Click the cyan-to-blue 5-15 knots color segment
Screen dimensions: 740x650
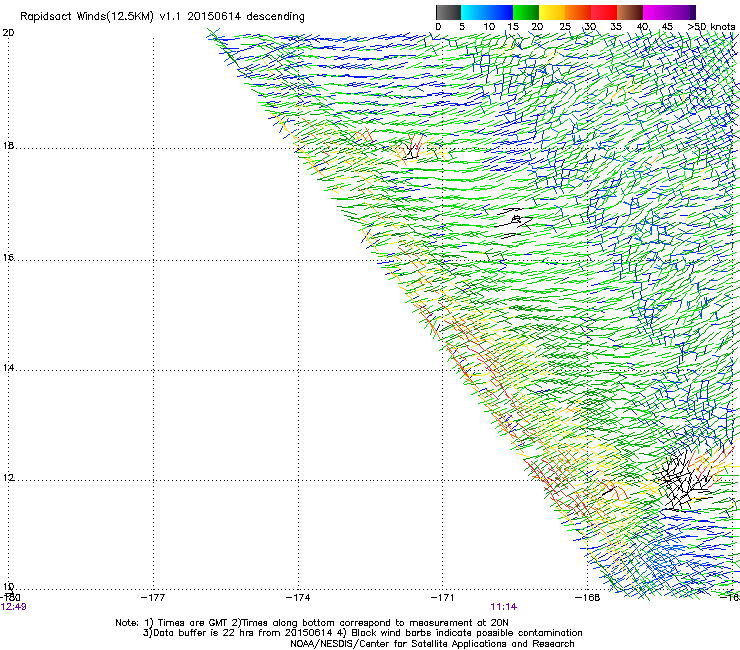tap(487, 12)
